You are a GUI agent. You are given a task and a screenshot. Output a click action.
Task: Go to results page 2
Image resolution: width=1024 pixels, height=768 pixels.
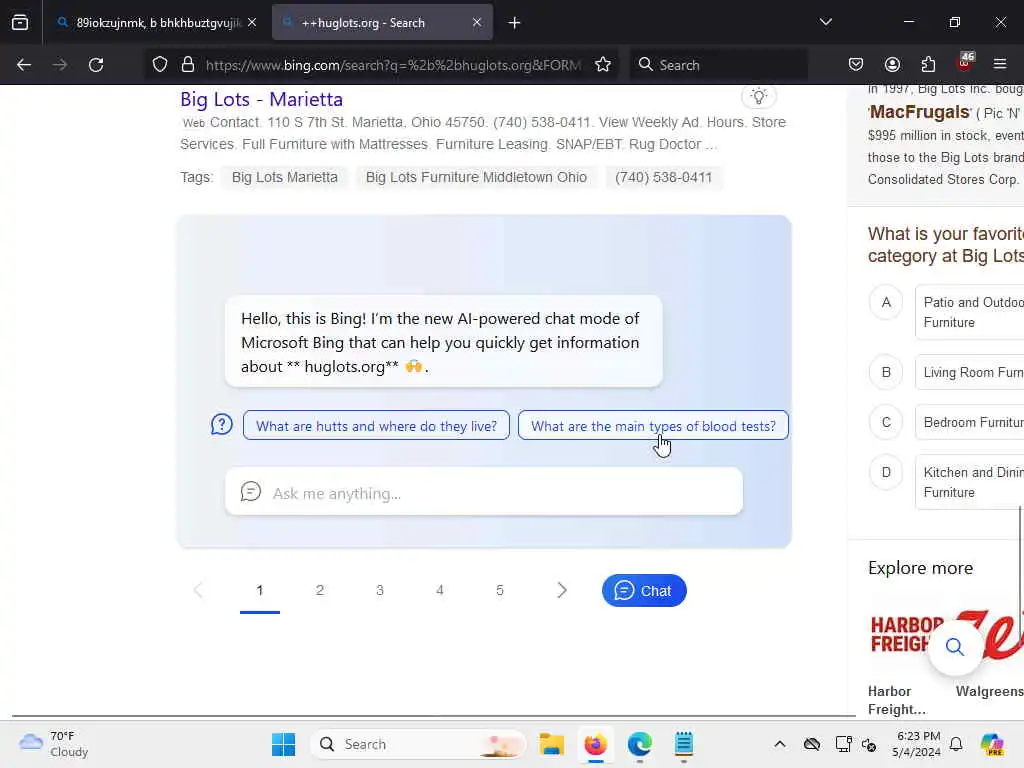click(319, 590)
